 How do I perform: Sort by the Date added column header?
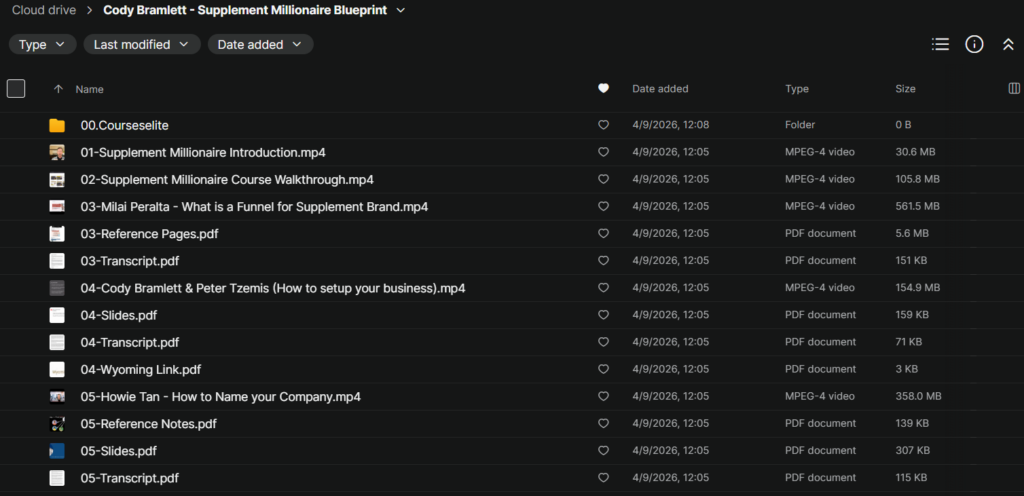[x=660, y=89]
